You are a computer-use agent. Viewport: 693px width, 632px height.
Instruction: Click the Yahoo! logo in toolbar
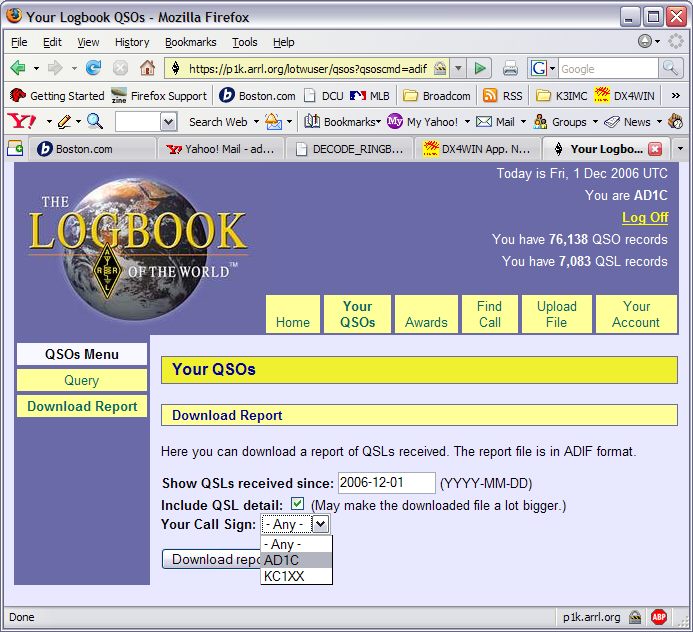click(x=20, y=122)
